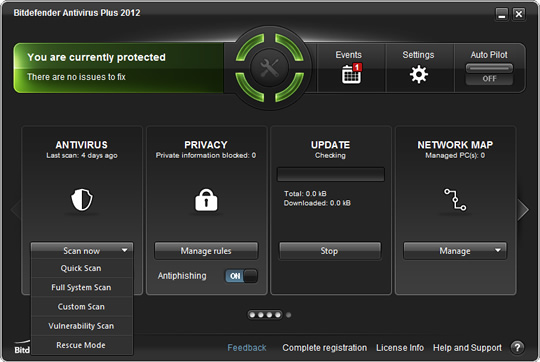Toggle the Auto Pilot switch
Viewport: 540px width, 362px height.
(489, 74)
